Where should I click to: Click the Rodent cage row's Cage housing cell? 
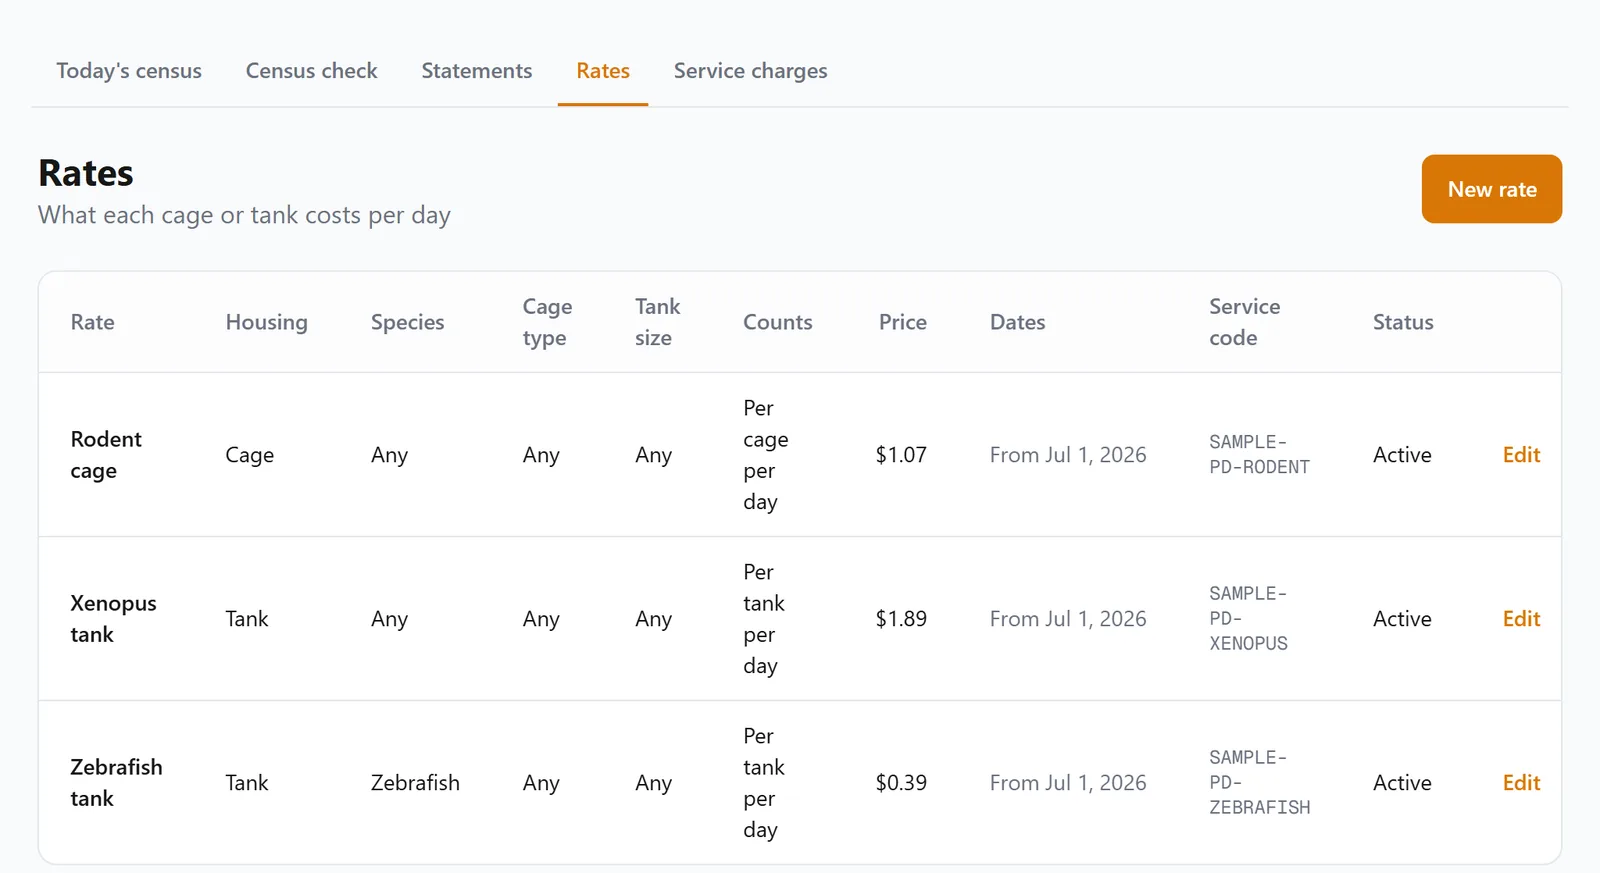249,455
